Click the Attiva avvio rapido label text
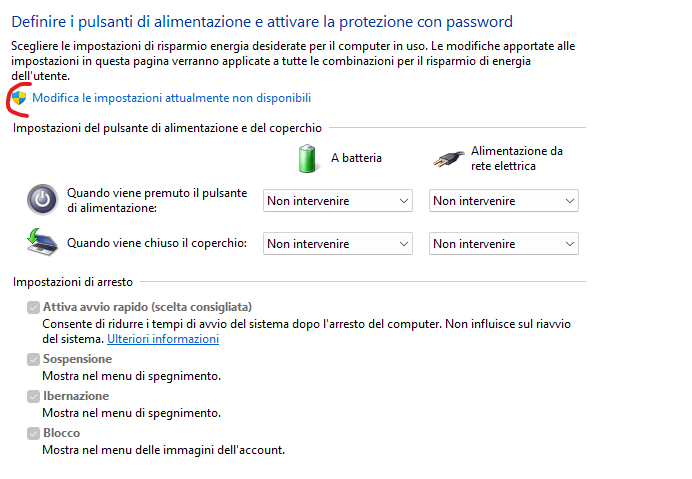Viewport: 692px width, 479px height. 147,307
